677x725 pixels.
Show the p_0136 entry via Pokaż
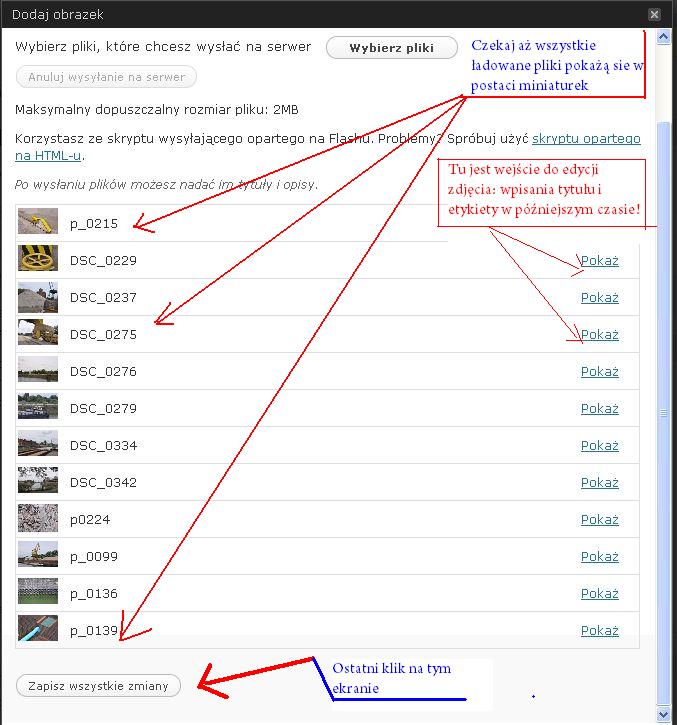coord(599,594)
